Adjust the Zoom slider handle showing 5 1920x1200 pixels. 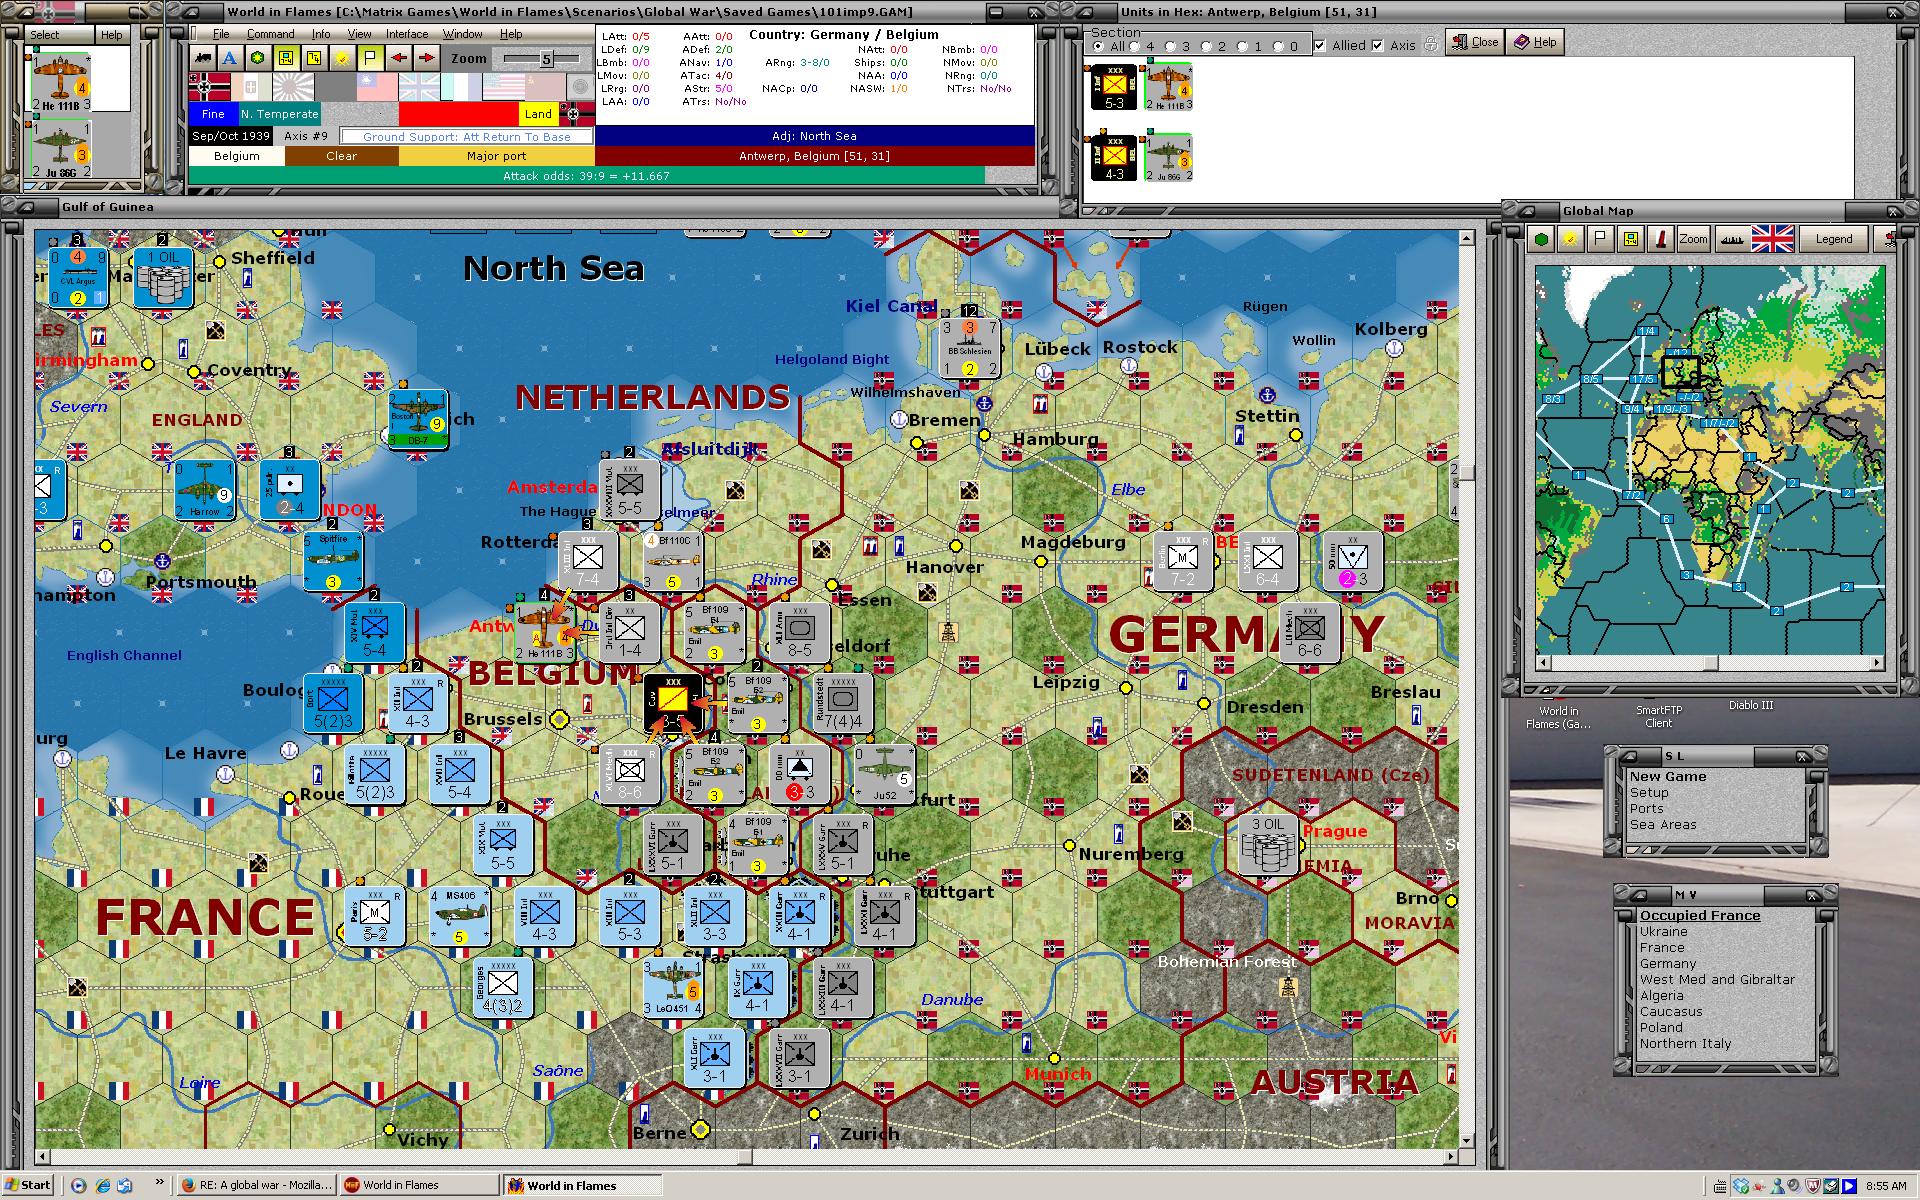point(546,59)
